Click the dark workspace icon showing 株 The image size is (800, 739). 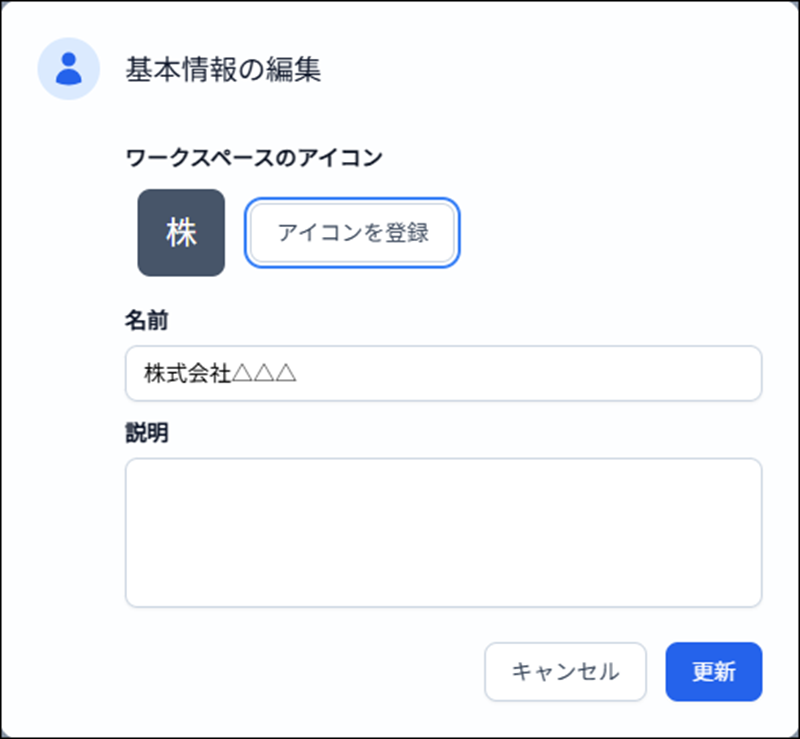[181, 232]
